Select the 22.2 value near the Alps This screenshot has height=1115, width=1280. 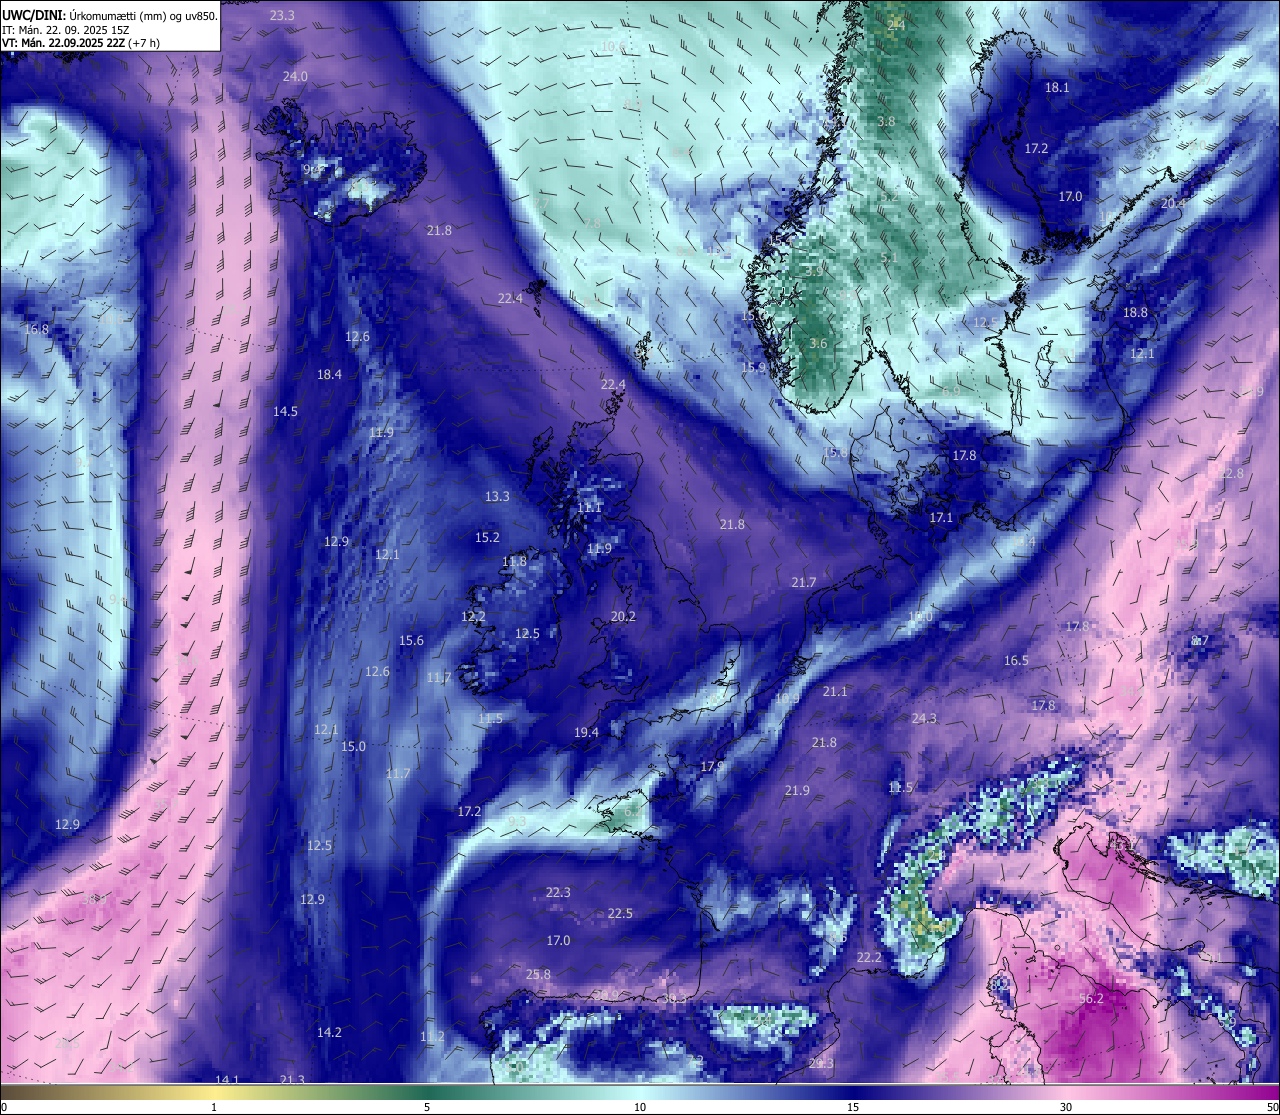click(869, 957)
